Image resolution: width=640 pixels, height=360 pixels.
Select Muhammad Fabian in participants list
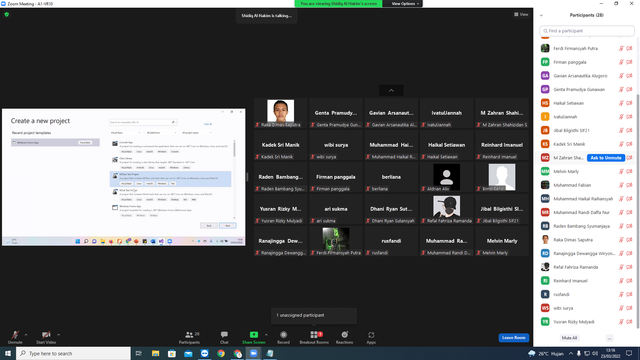tap(586, 185)
